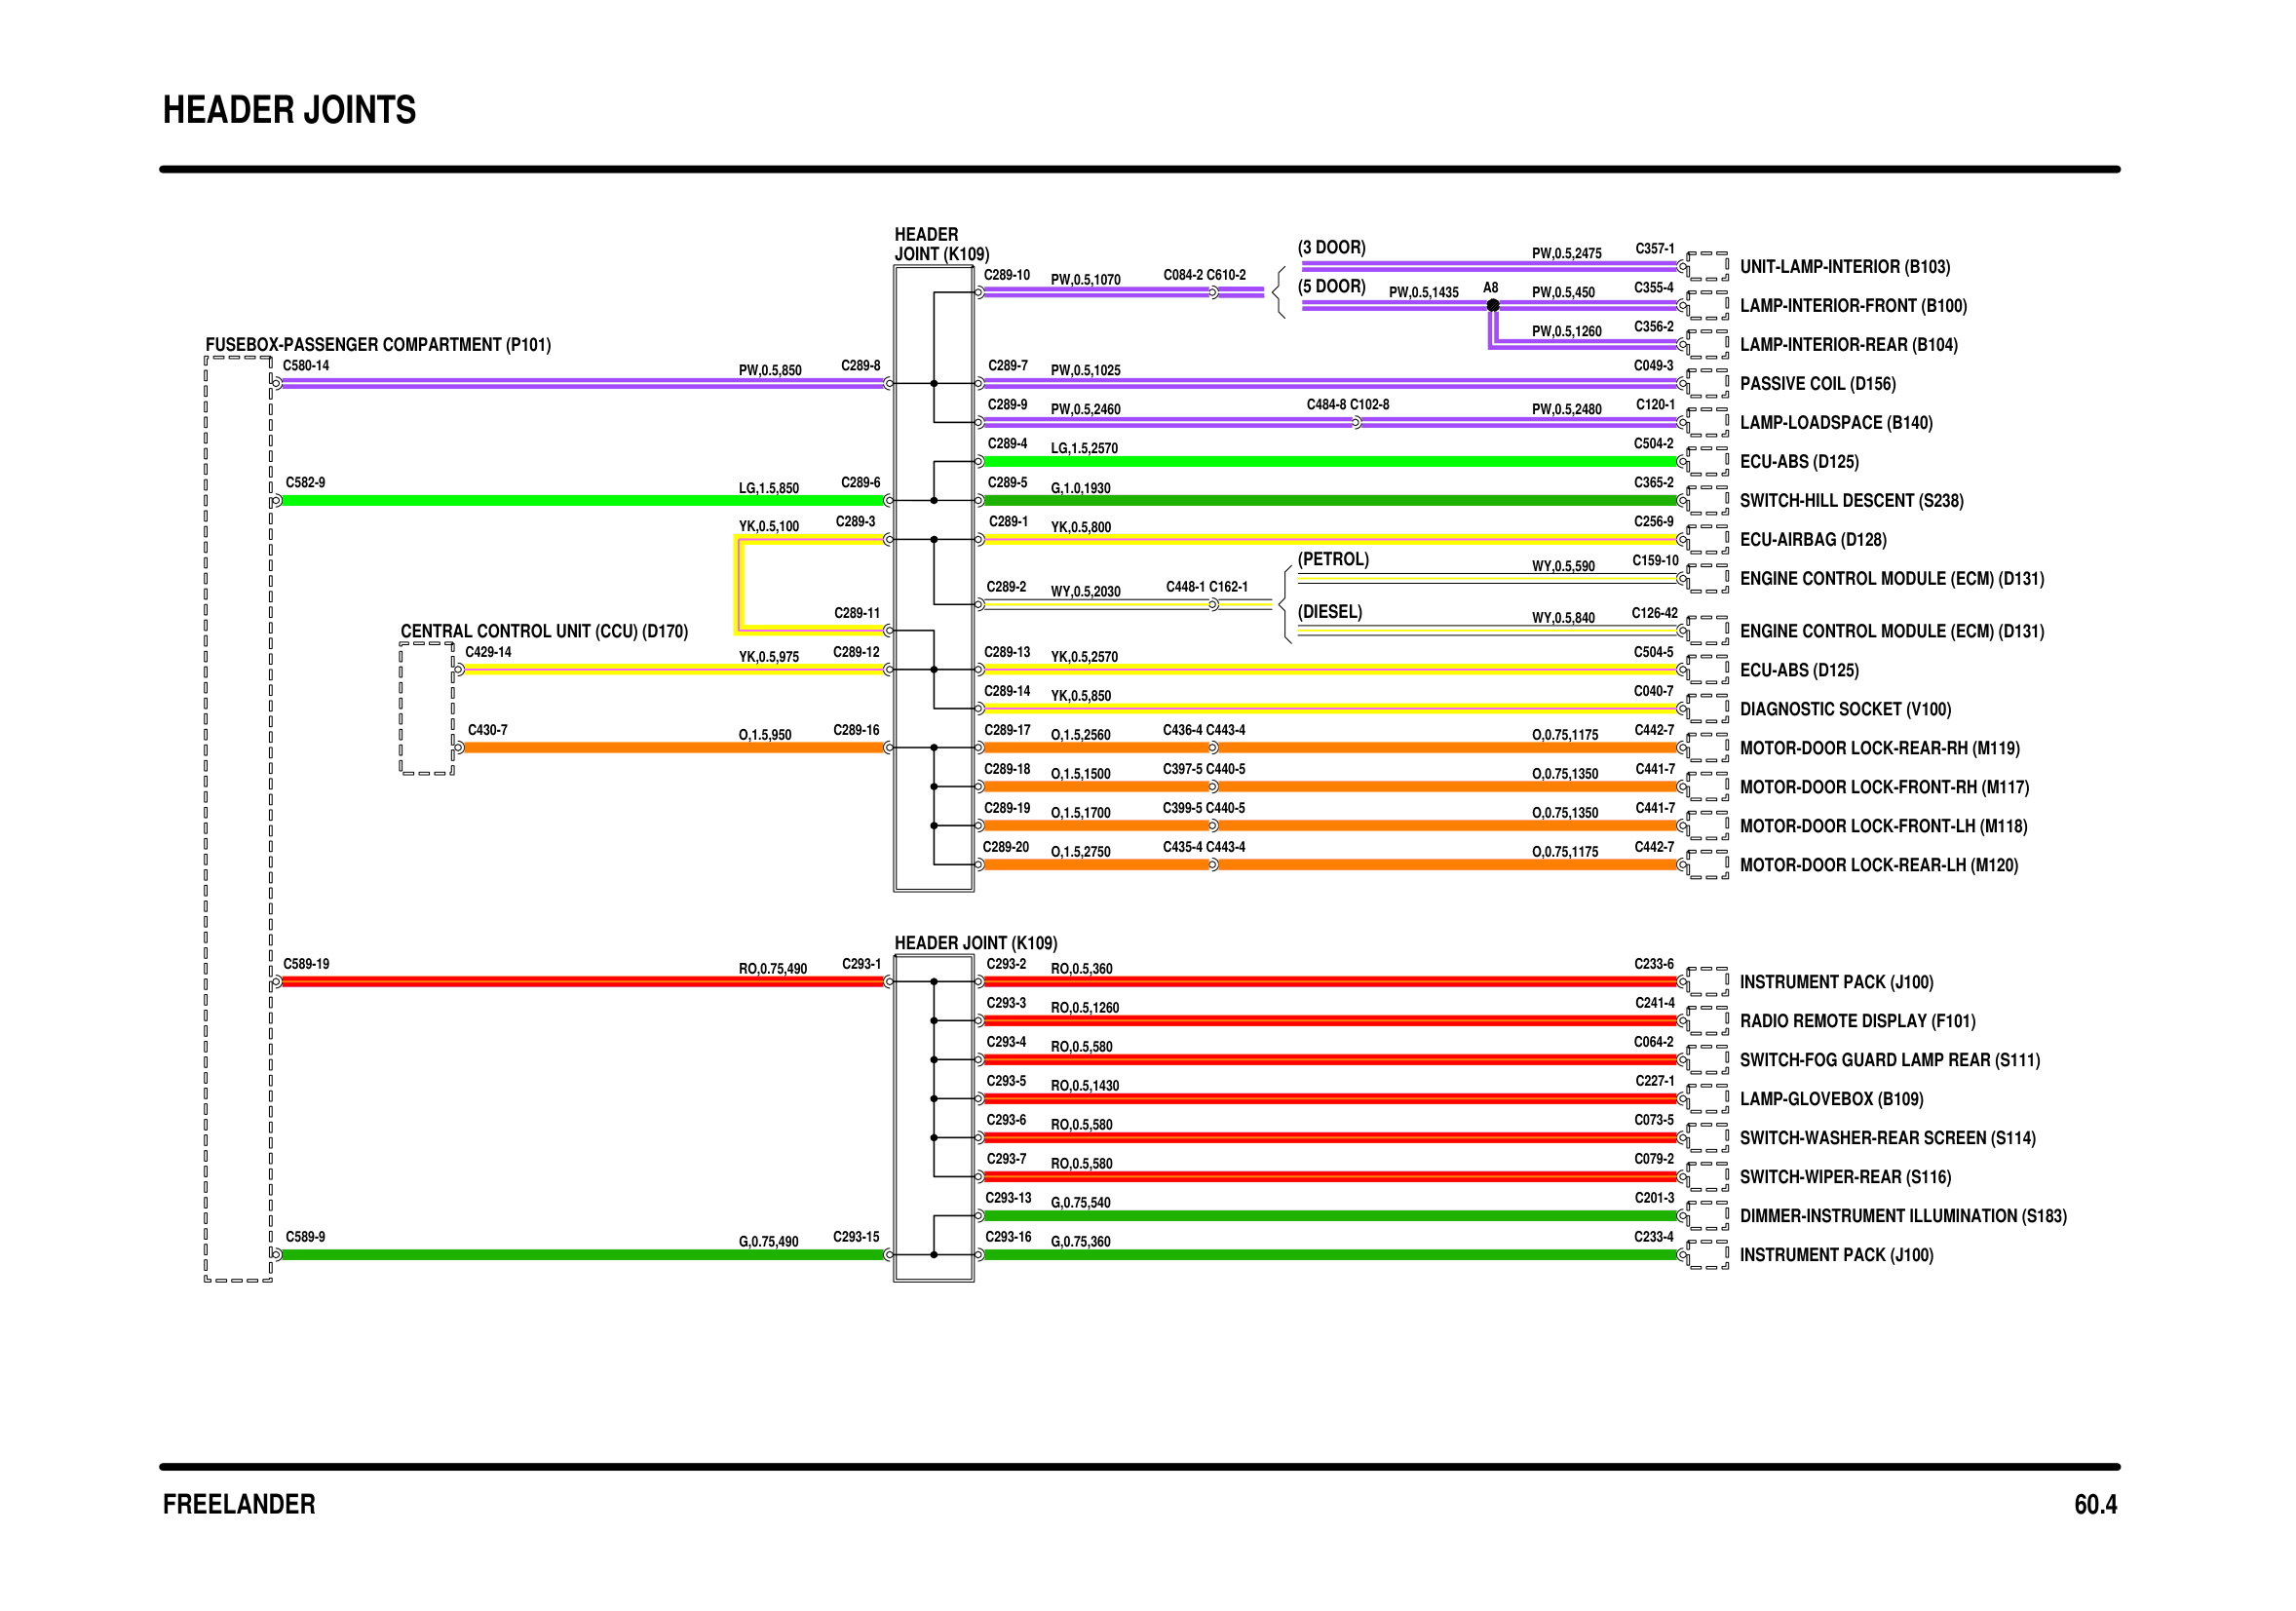Select the FREELANDER footer text
Screen dimensions: 2296x1611
click(239, 1504)
